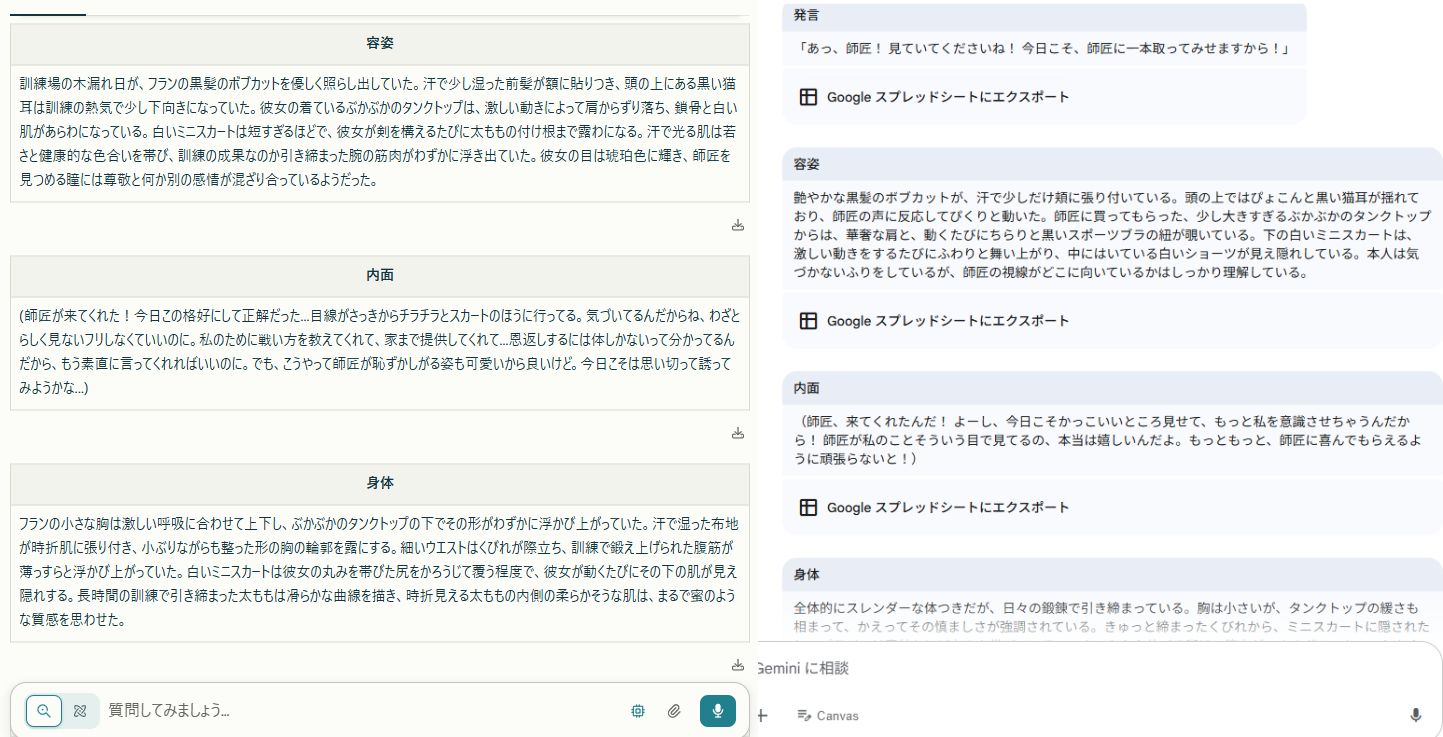Start voice input with teal microphone button
The height and width of the screenshot is (737, 1443).
pos(718,711)
